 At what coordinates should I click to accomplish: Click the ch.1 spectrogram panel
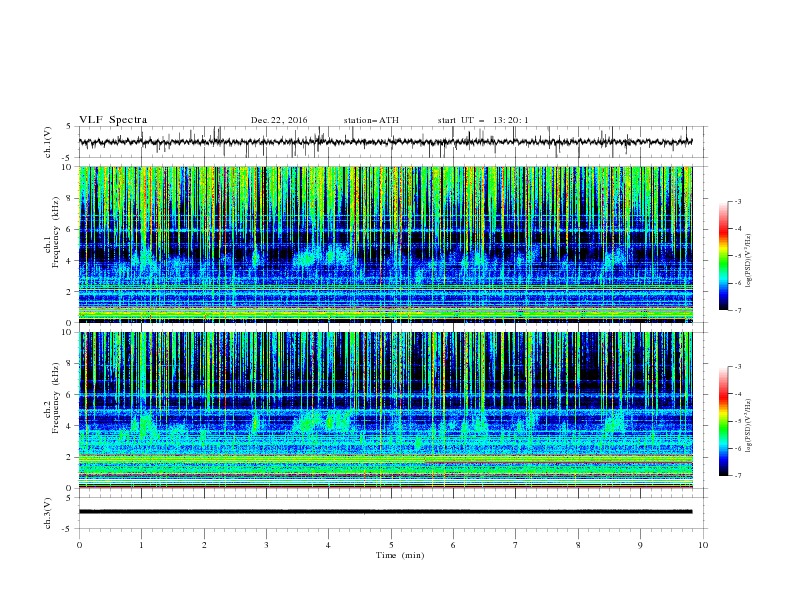pos(385,244)
